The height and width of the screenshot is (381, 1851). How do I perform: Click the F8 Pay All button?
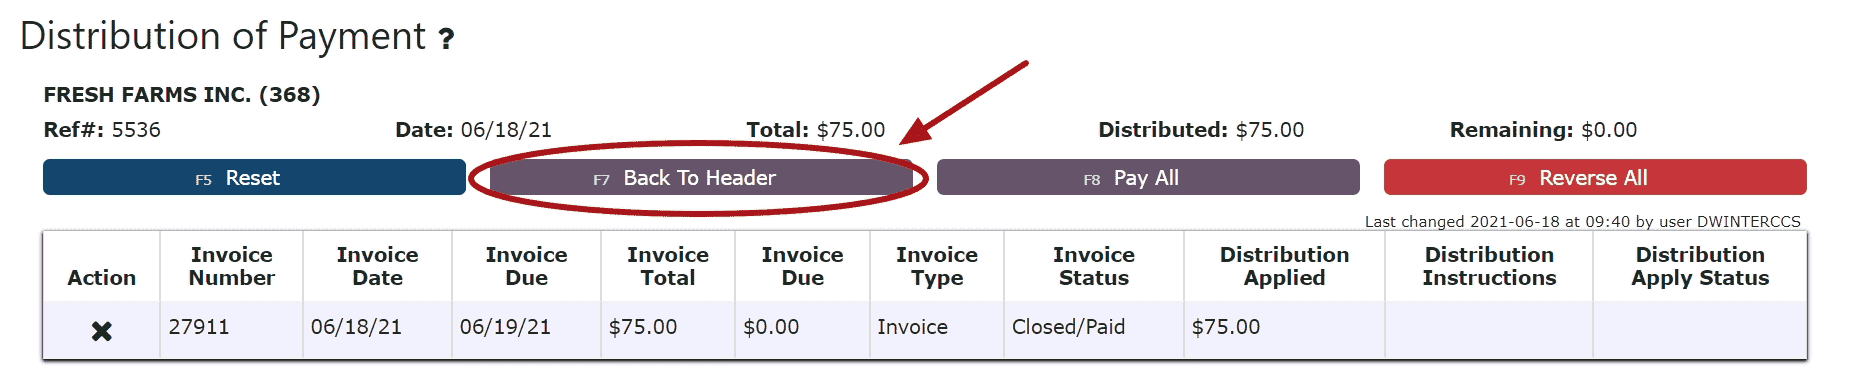click(1148, 178)
